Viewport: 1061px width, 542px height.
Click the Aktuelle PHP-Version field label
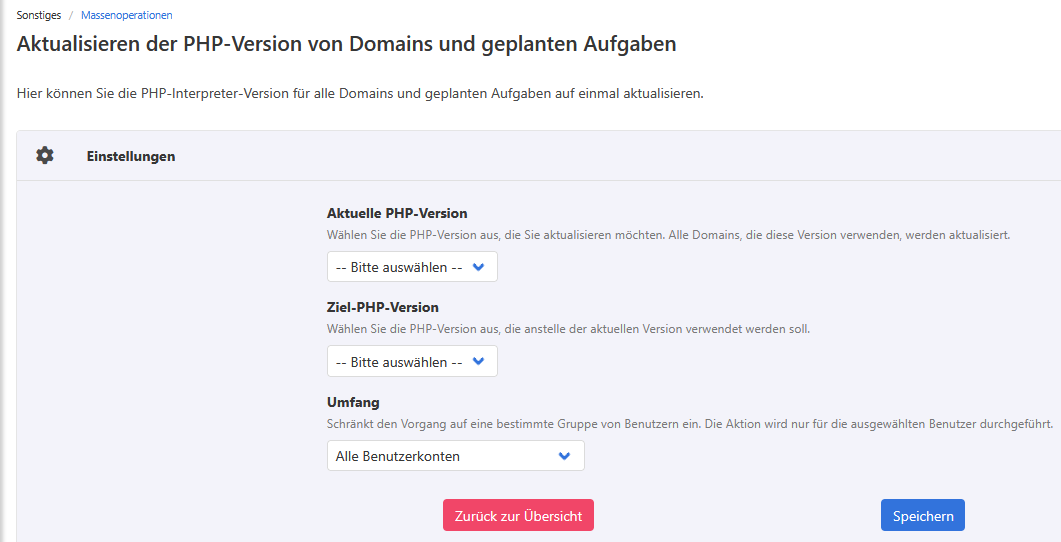coord(397,213)
